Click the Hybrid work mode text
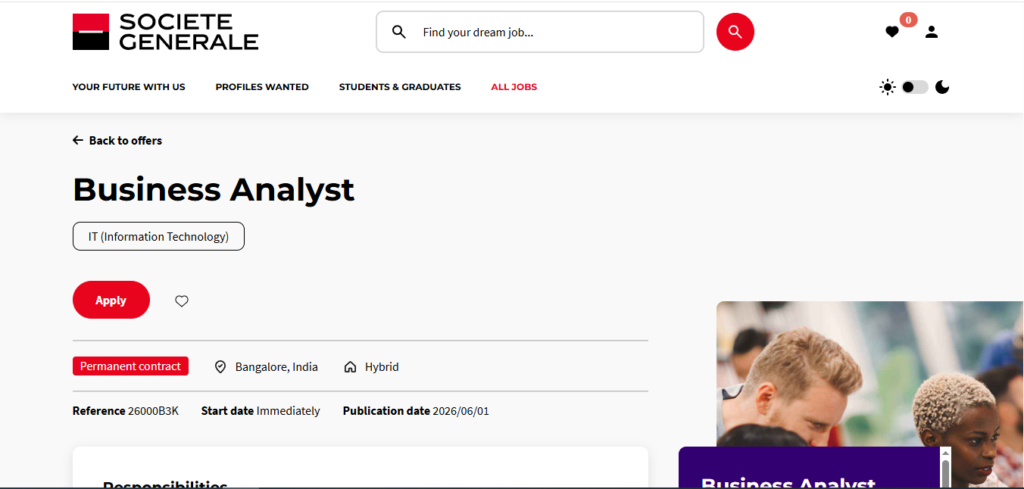 click(381, 367)
